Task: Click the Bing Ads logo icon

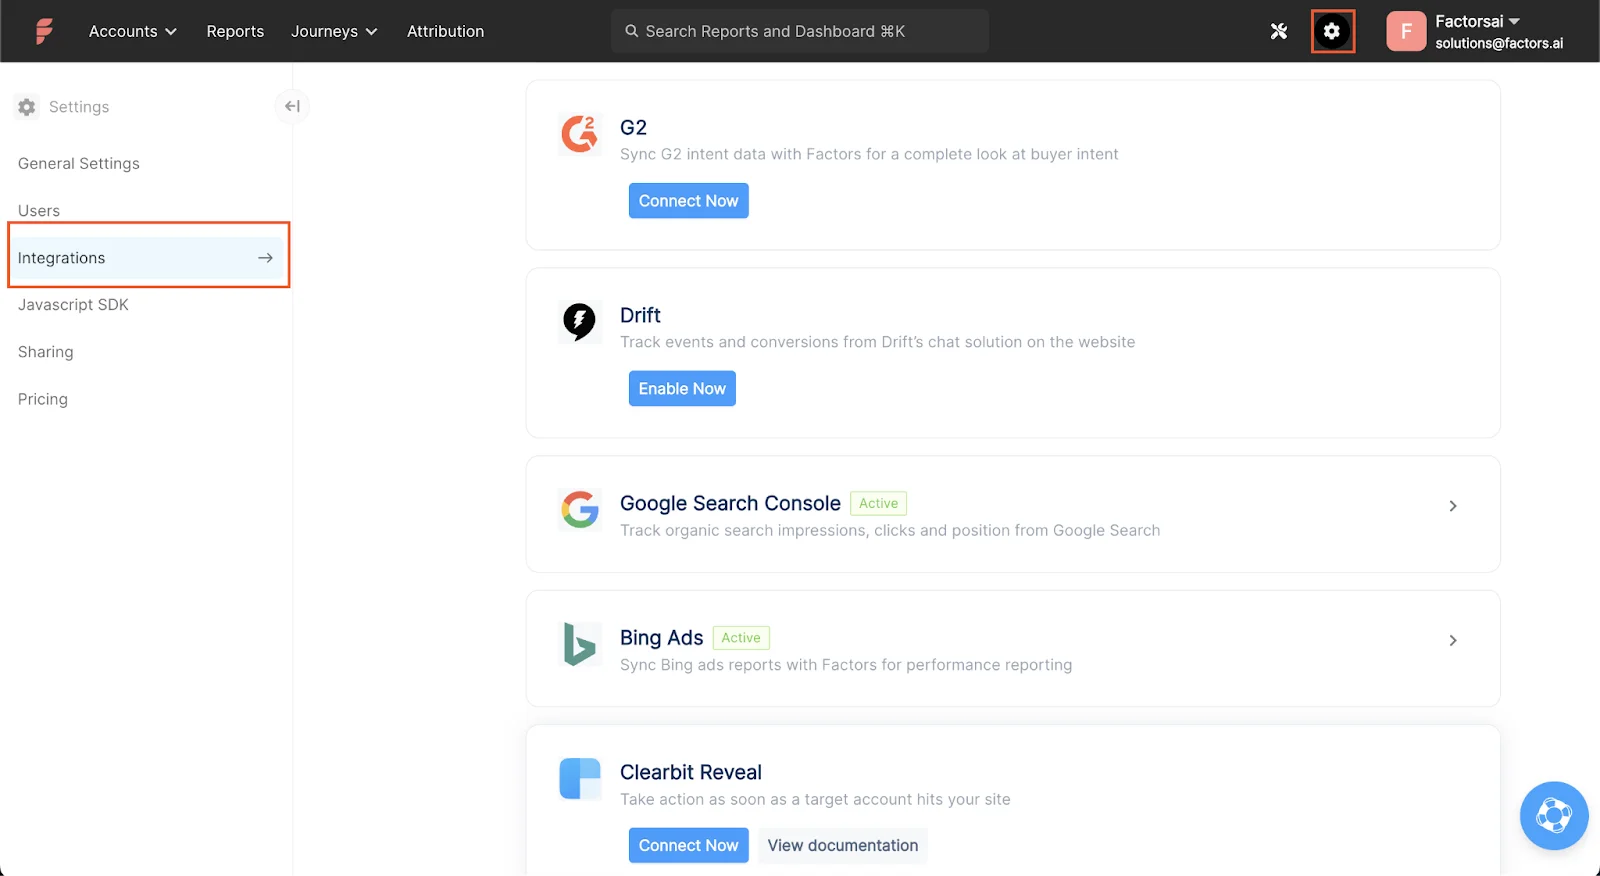Action: point(580,644)
